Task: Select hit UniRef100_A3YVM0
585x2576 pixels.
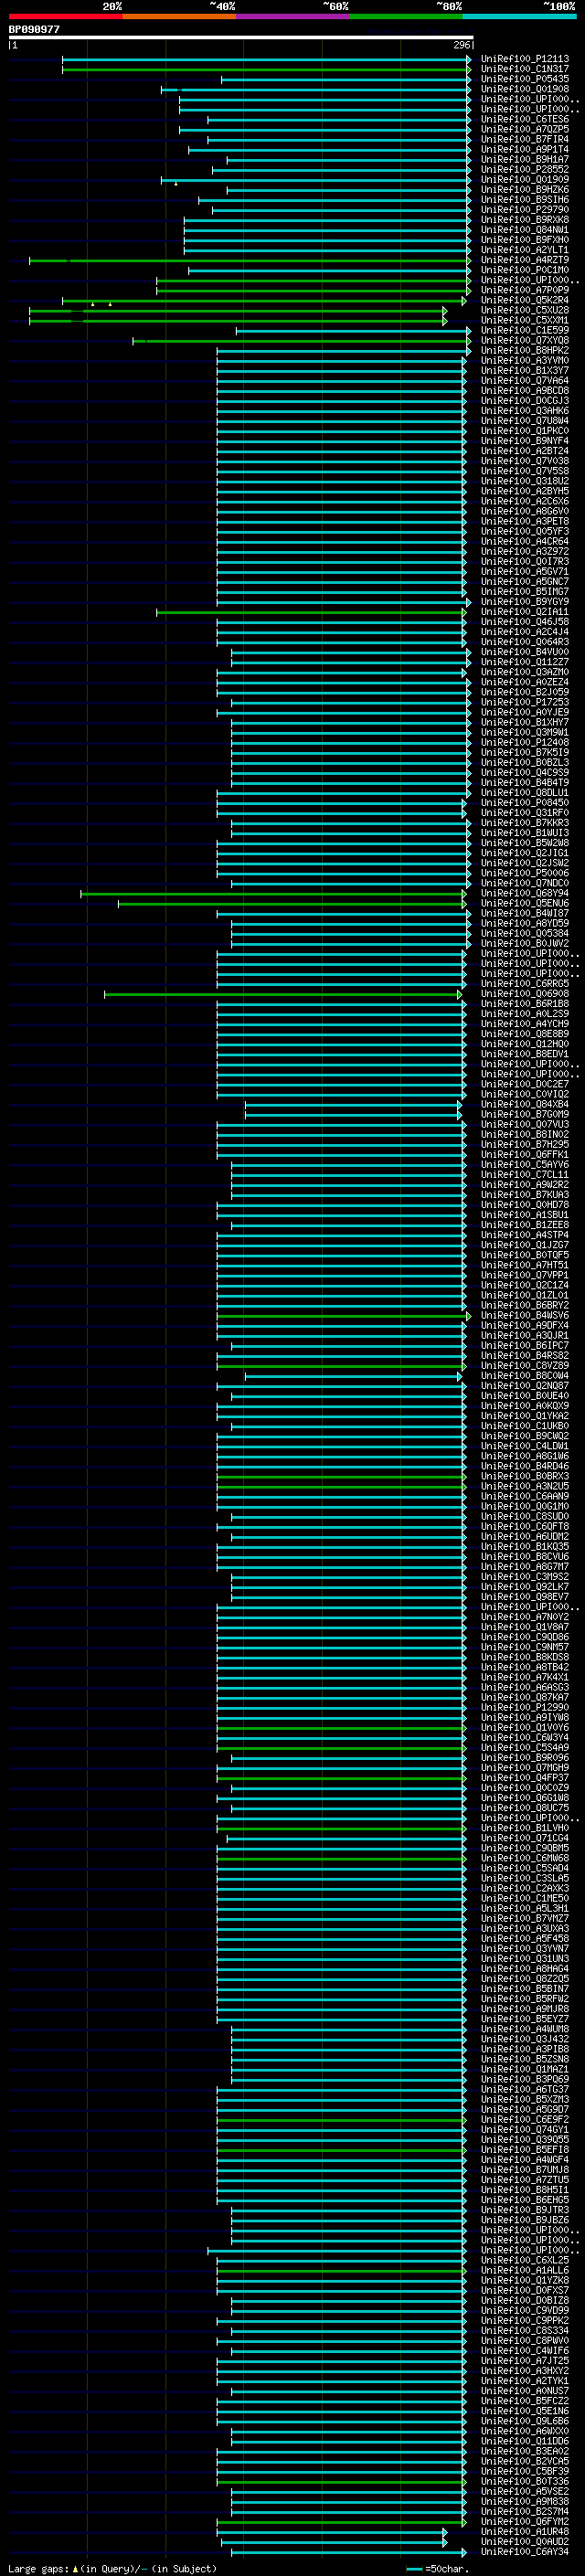Action: [x=524, y=360]
